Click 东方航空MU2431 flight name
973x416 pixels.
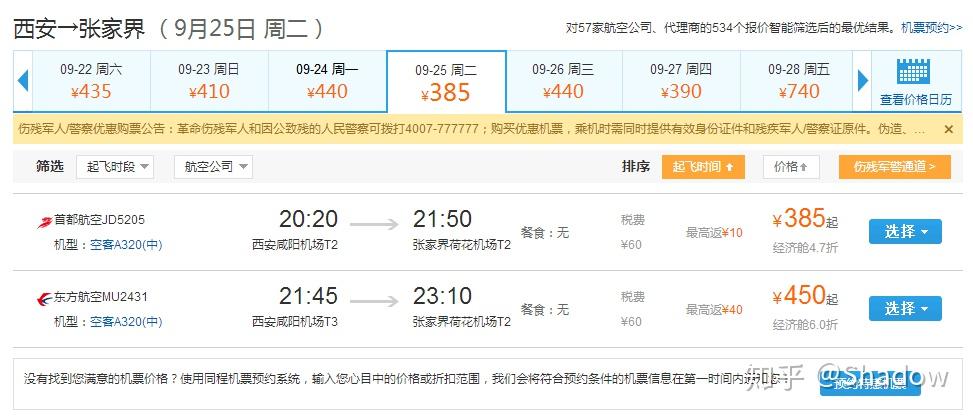click(101, 297)
